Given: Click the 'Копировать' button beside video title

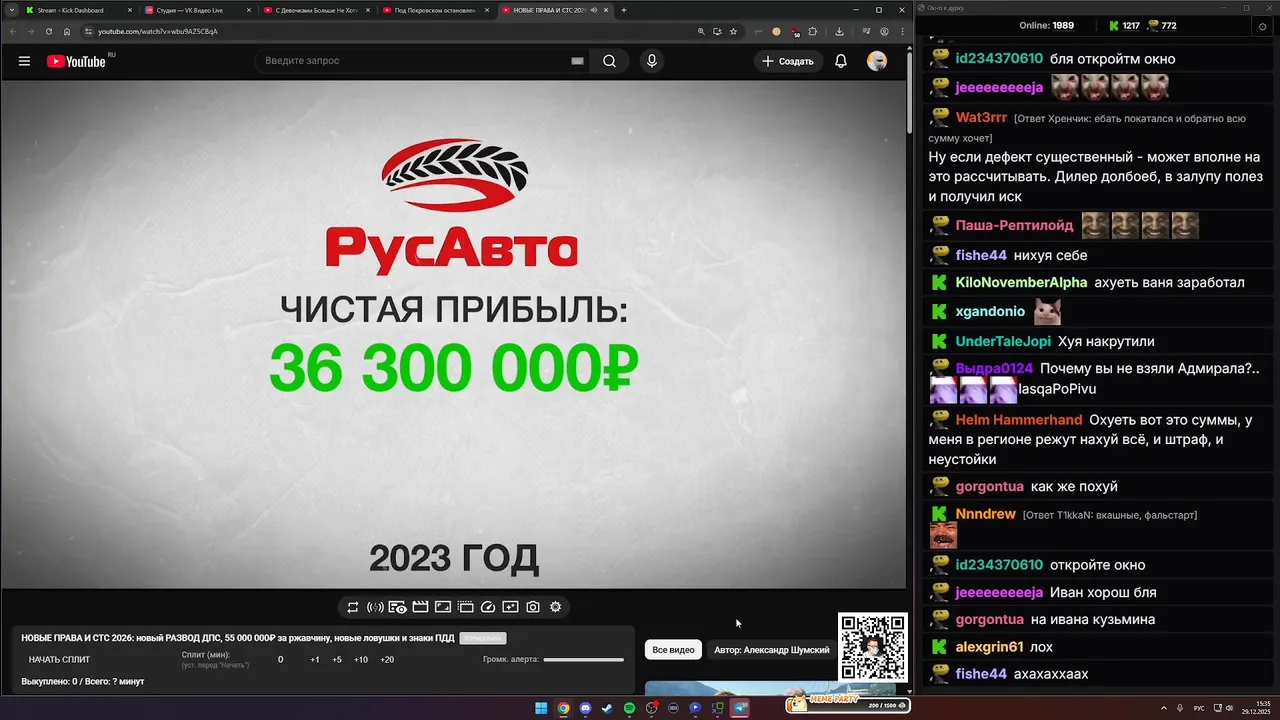Looking at the screenshot, I should pyautogui.click(x=482, y=638).
